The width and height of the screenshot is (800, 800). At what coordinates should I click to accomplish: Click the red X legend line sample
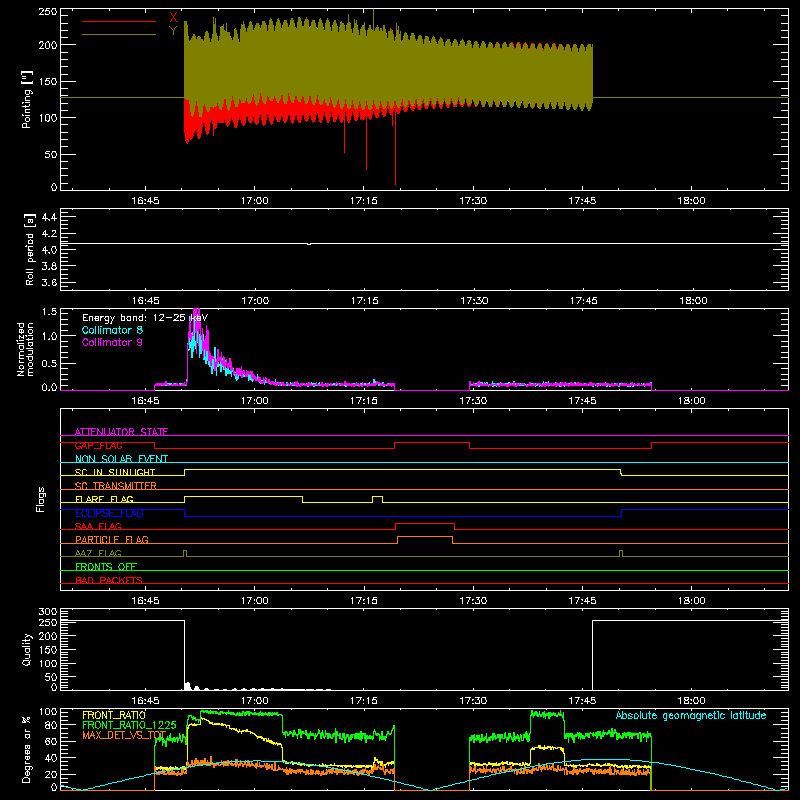[x=119, y=21]
